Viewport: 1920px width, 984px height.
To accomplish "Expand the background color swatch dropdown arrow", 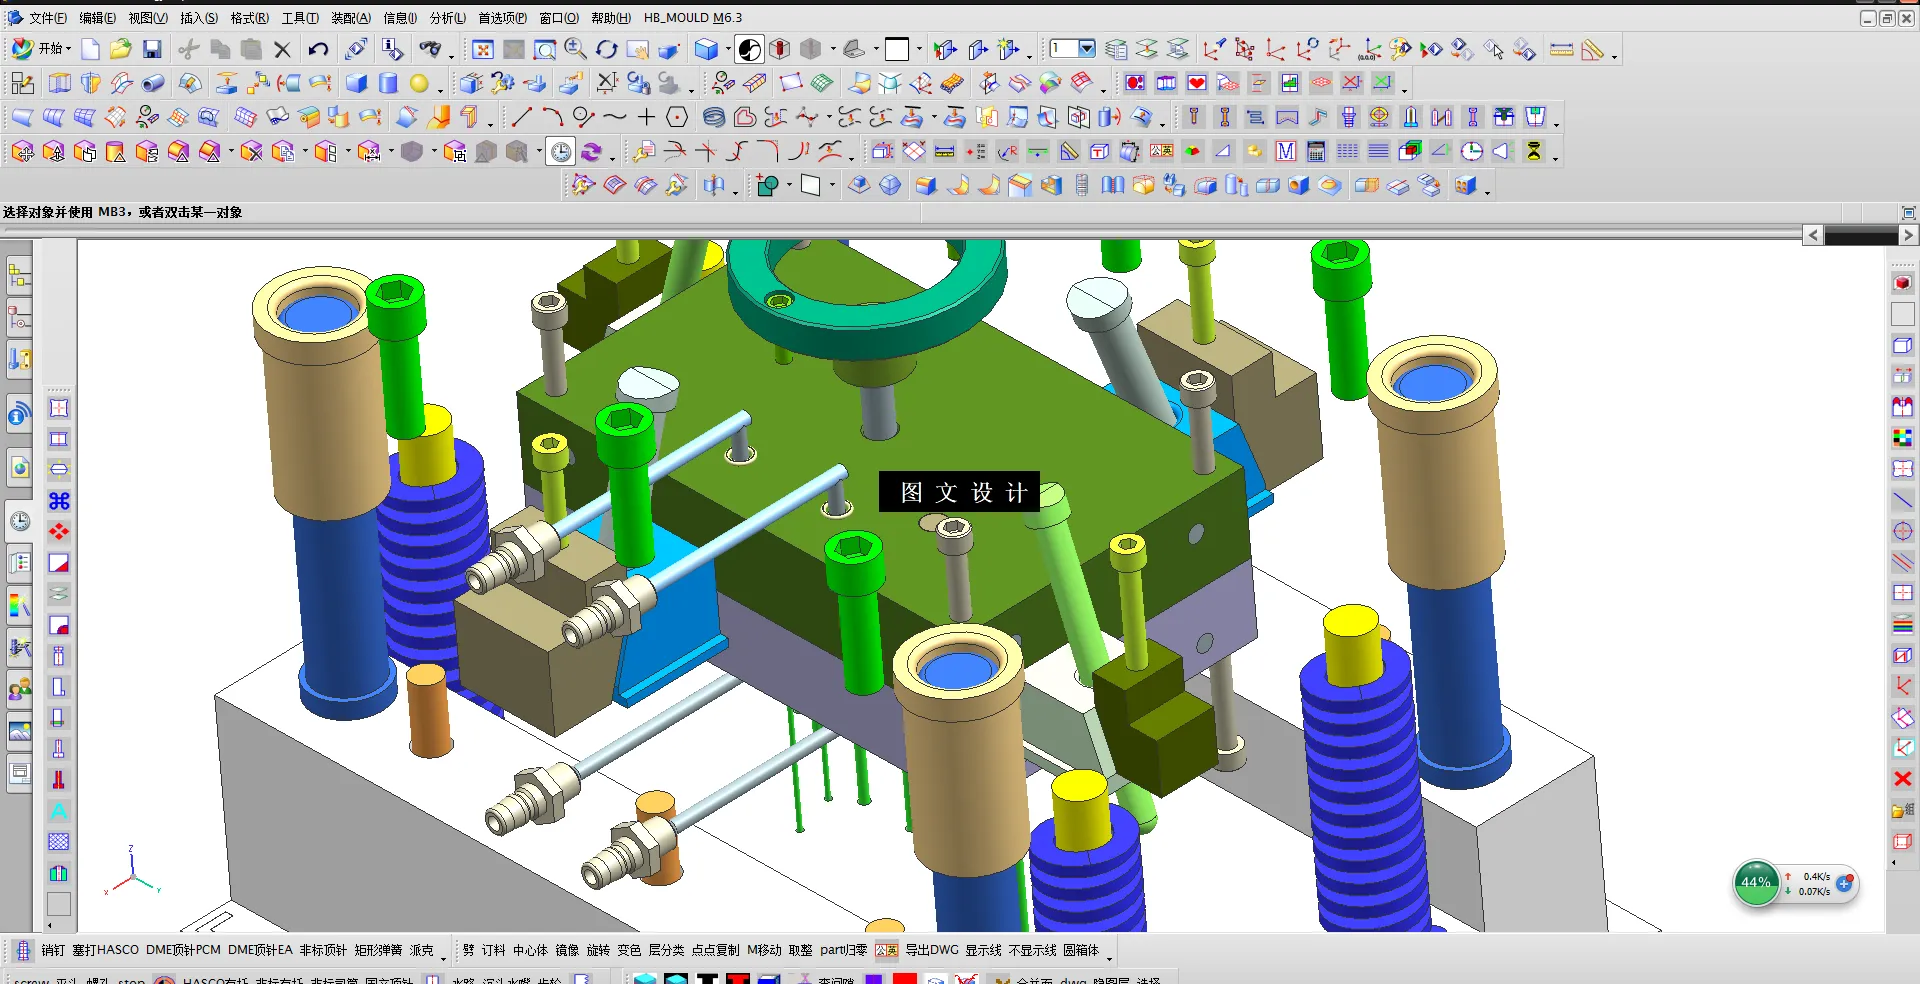I will click(x=919, y=49).
